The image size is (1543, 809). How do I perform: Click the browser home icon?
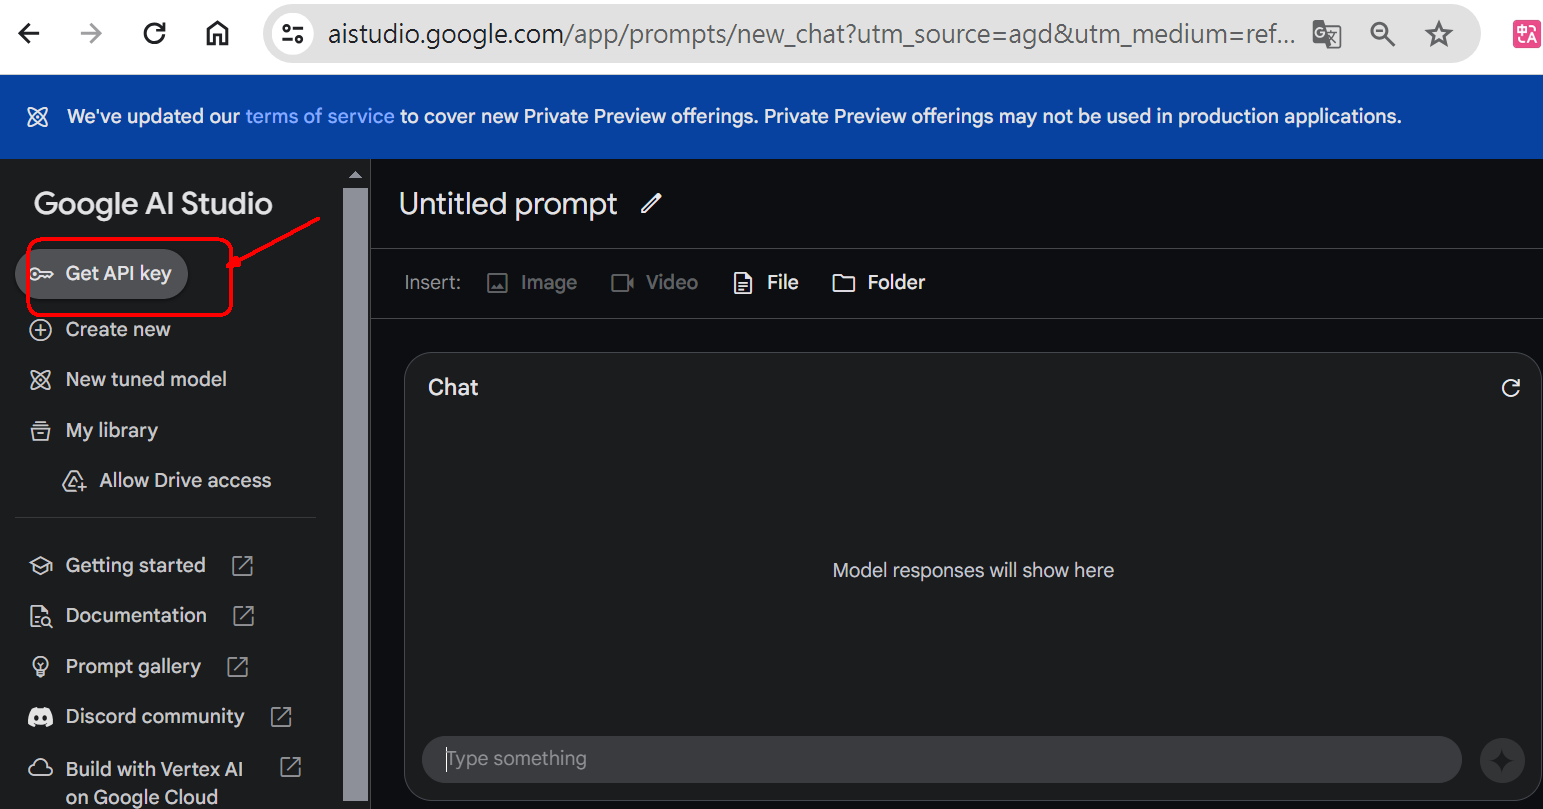(217, 34)
